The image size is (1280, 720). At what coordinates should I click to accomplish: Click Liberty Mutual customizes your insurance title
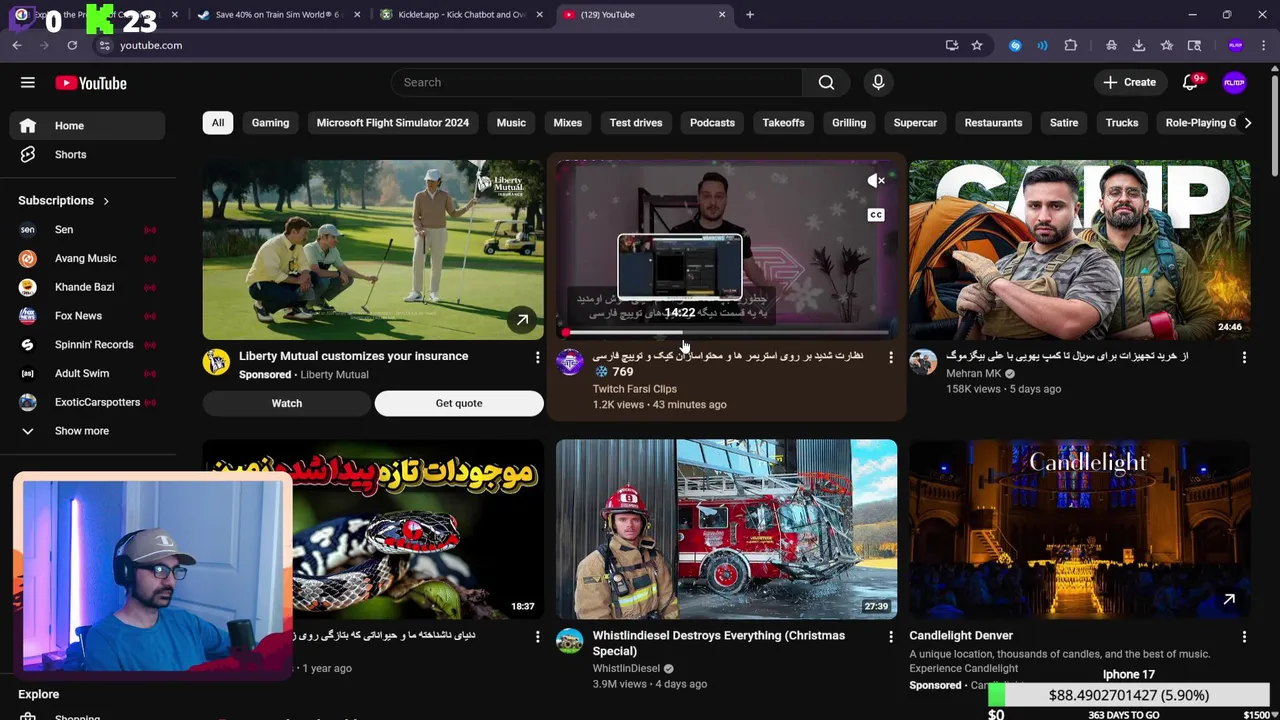click(x=353, y=356)
